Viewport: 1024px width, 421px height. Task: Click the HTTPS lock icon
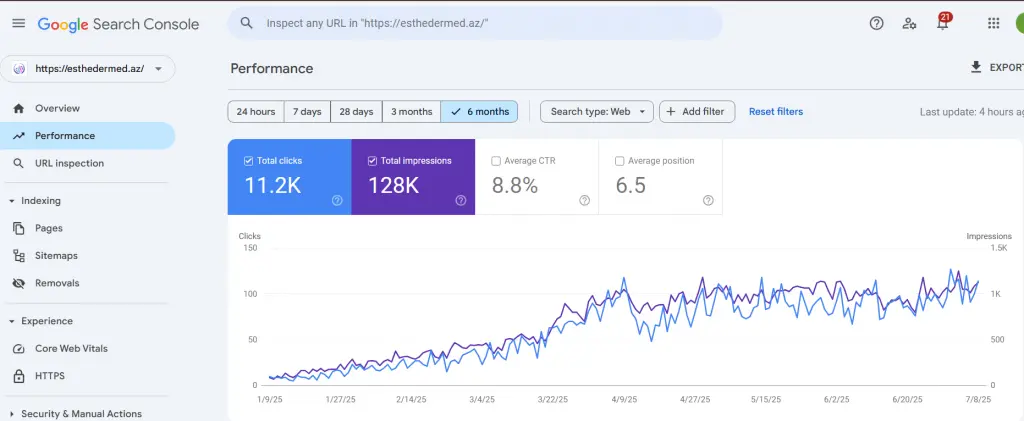(x=19, y=376)
